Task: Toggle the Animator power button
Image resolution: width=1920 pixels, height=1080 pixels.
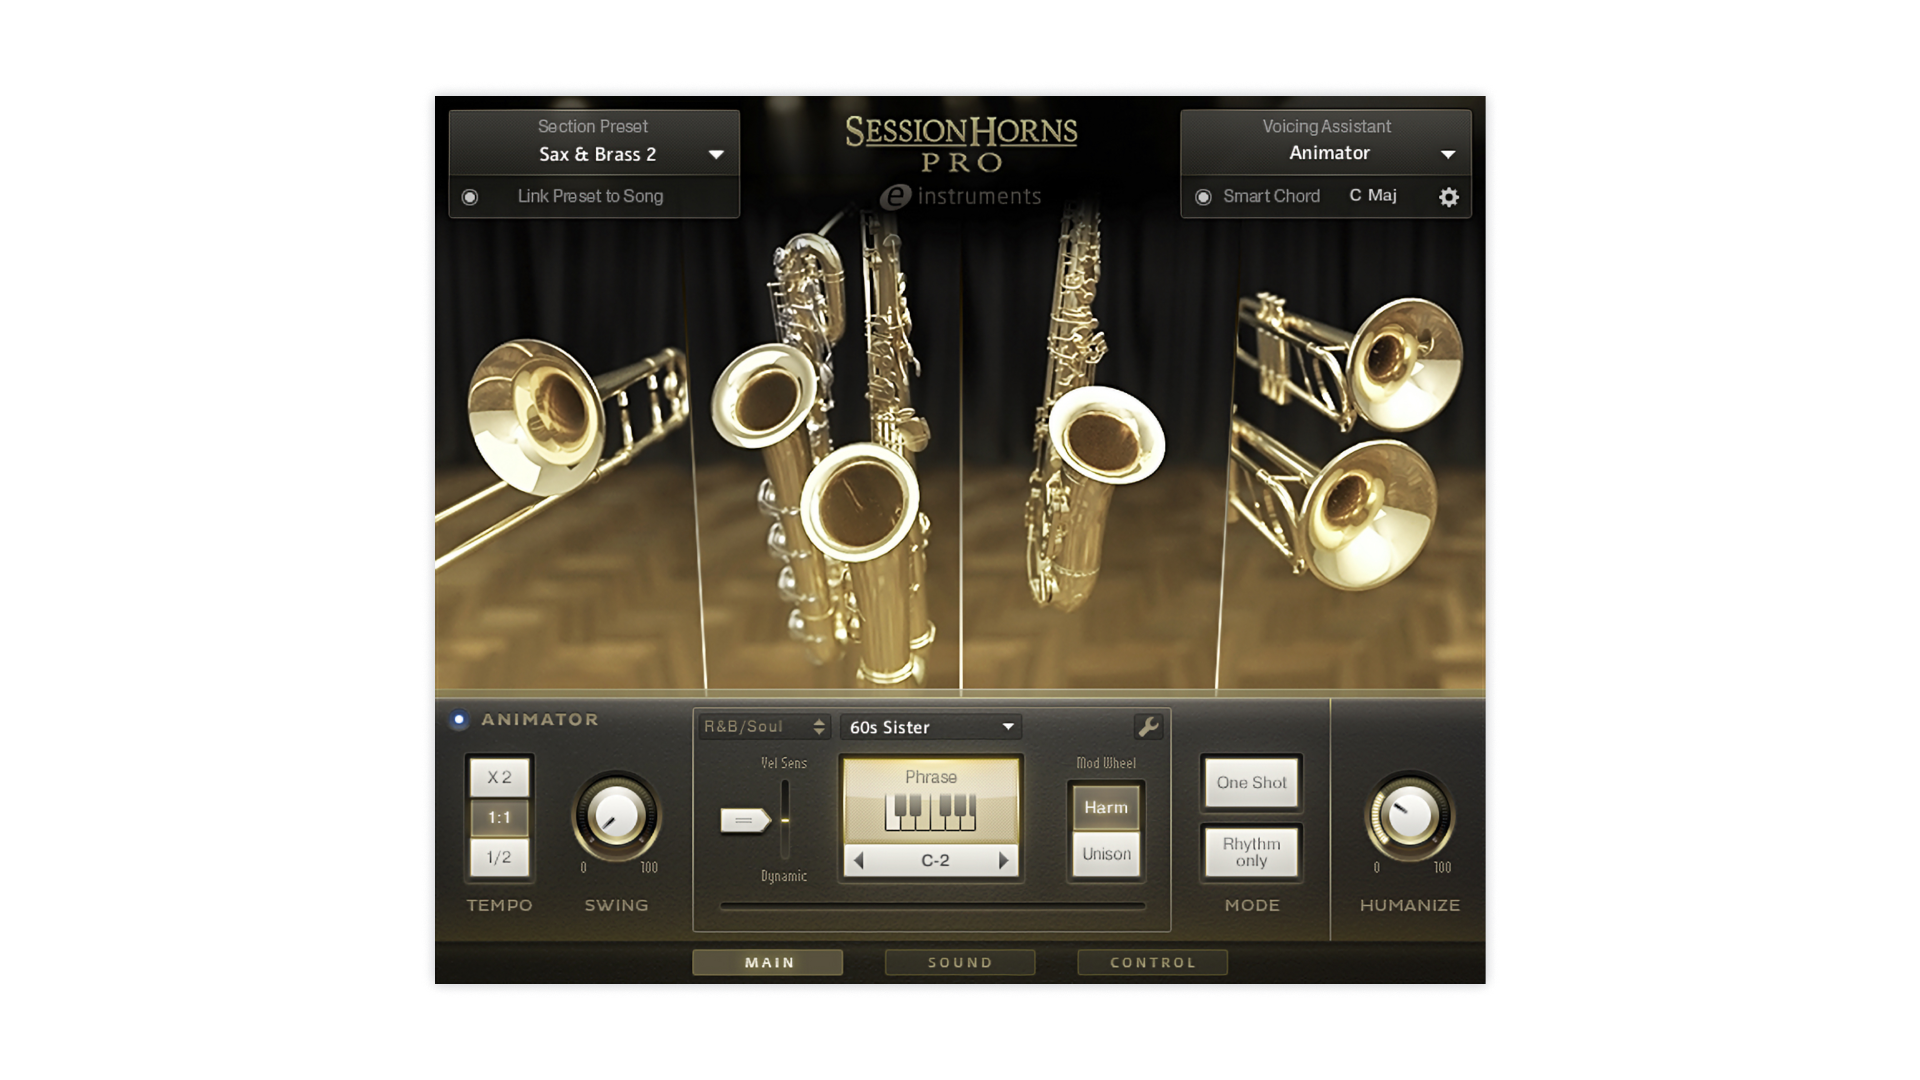Action: click(x=459, y=719)
